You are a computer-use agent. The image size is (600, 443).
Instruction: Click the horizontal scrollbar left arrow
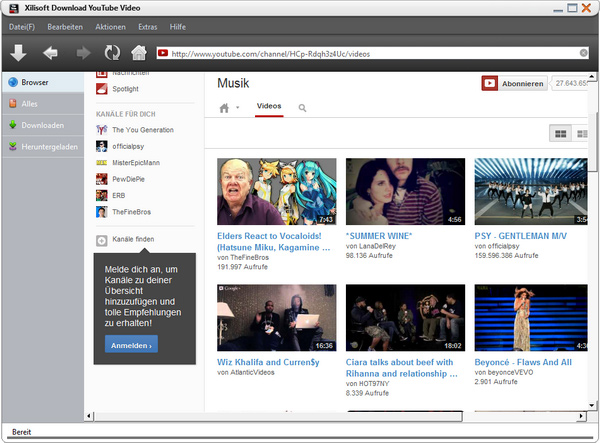pyautogui.click(x=89, y=416)
